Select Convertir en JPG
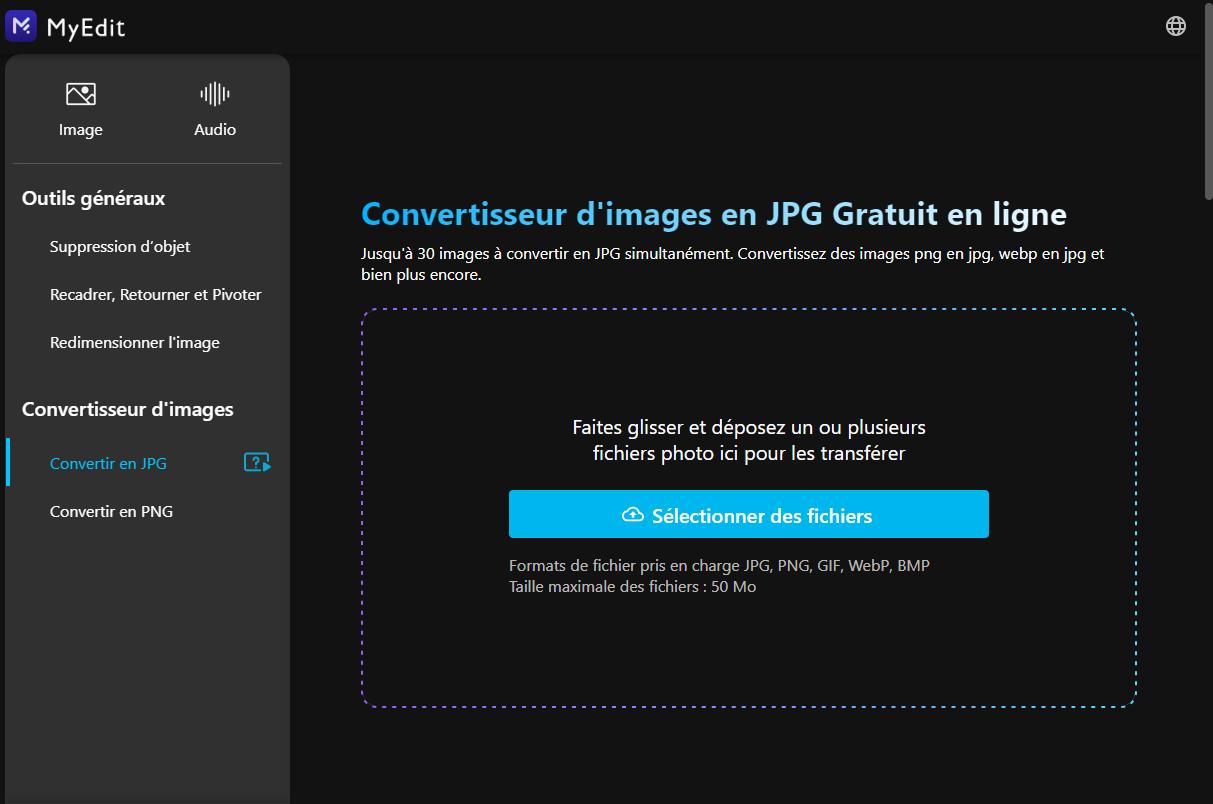Screen dimensions: 1213x804 (x=108, y=463)
